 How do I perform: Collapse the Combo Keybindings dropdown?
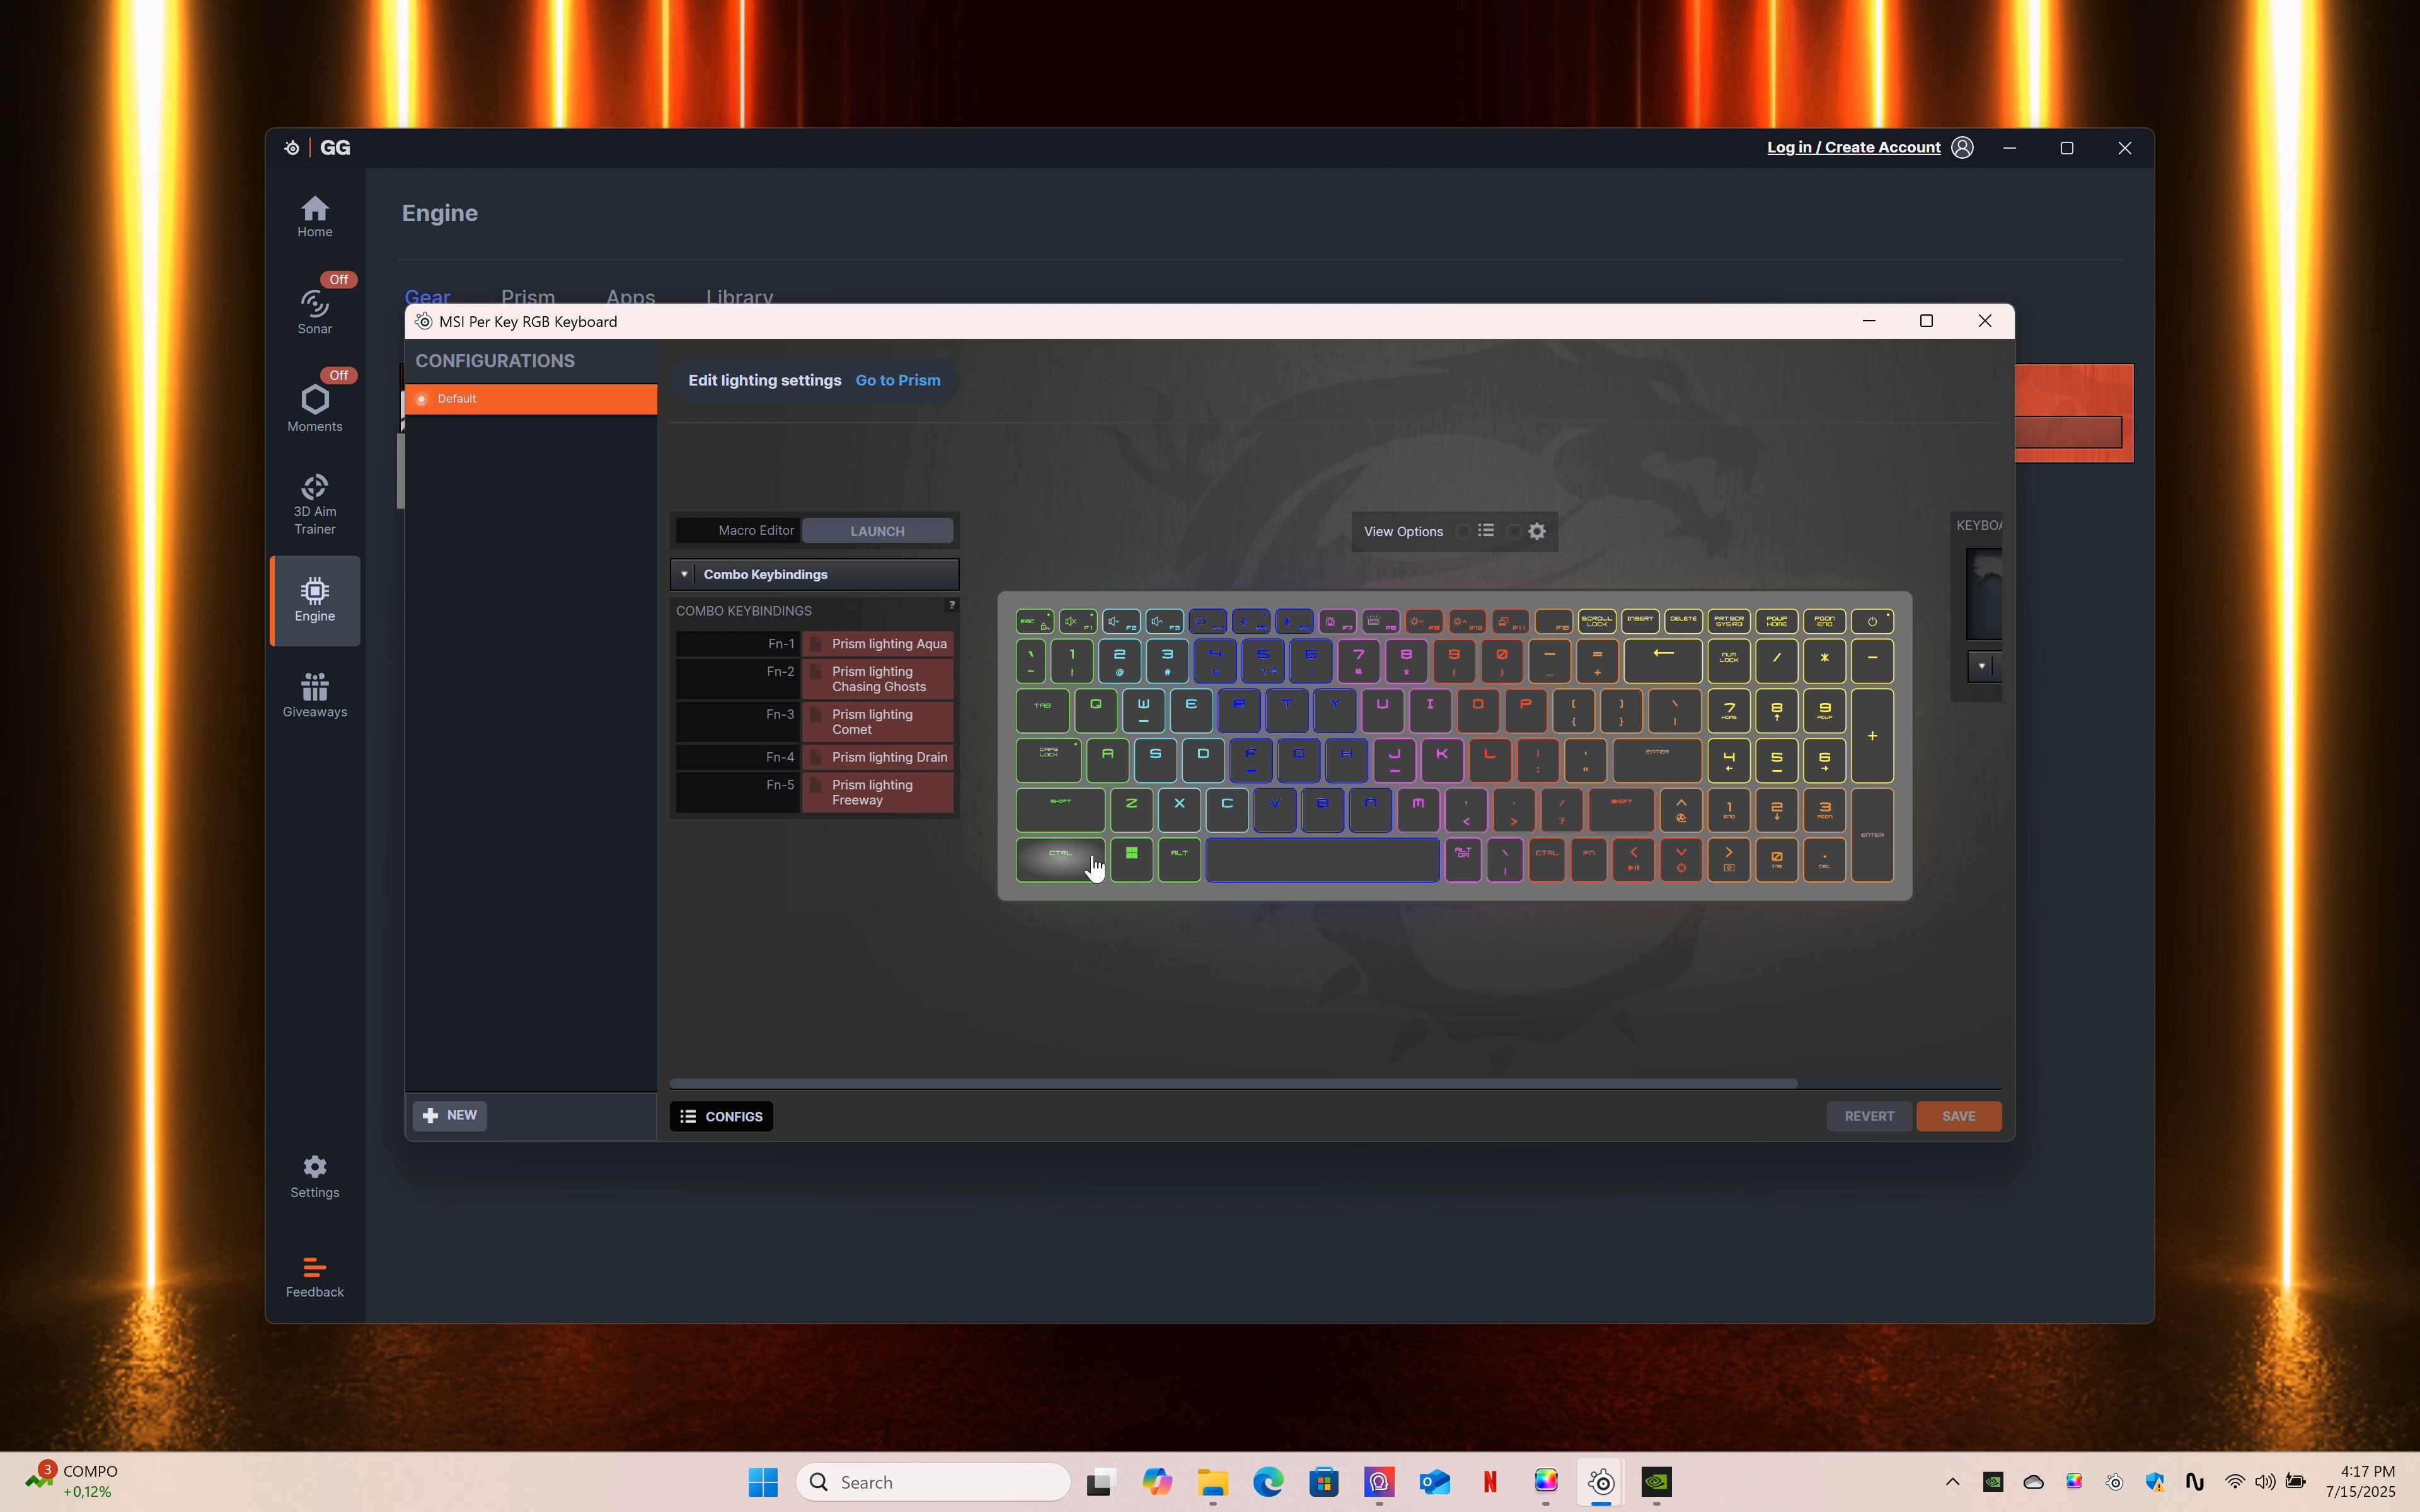tap(685, 575)
